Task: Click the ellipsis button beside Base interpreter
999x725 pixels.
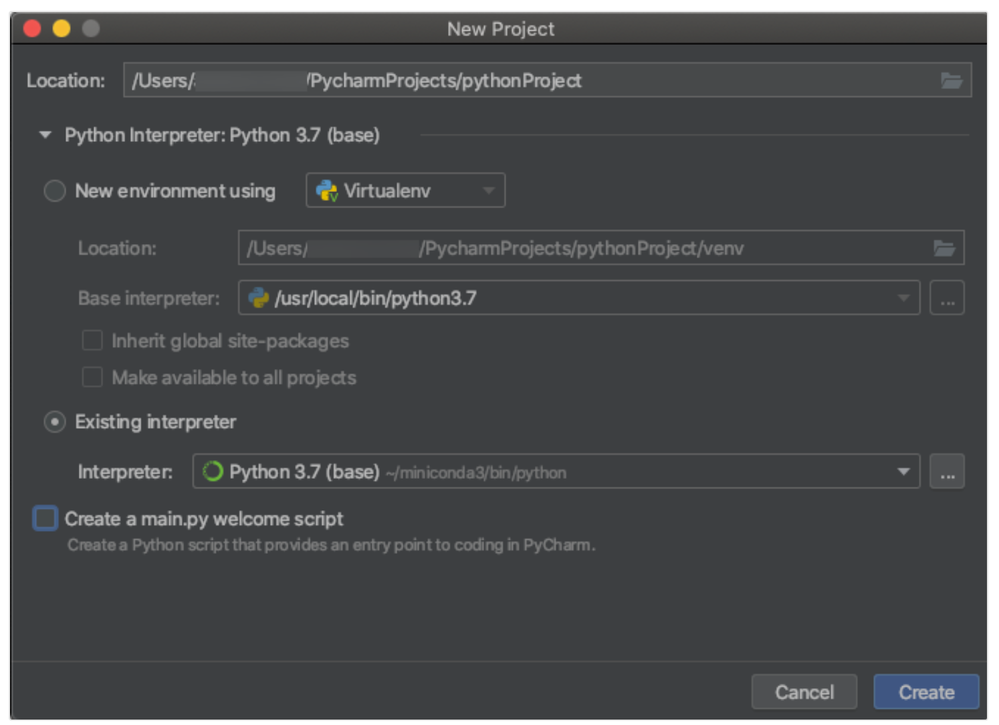Action: [x=946, y=298]
